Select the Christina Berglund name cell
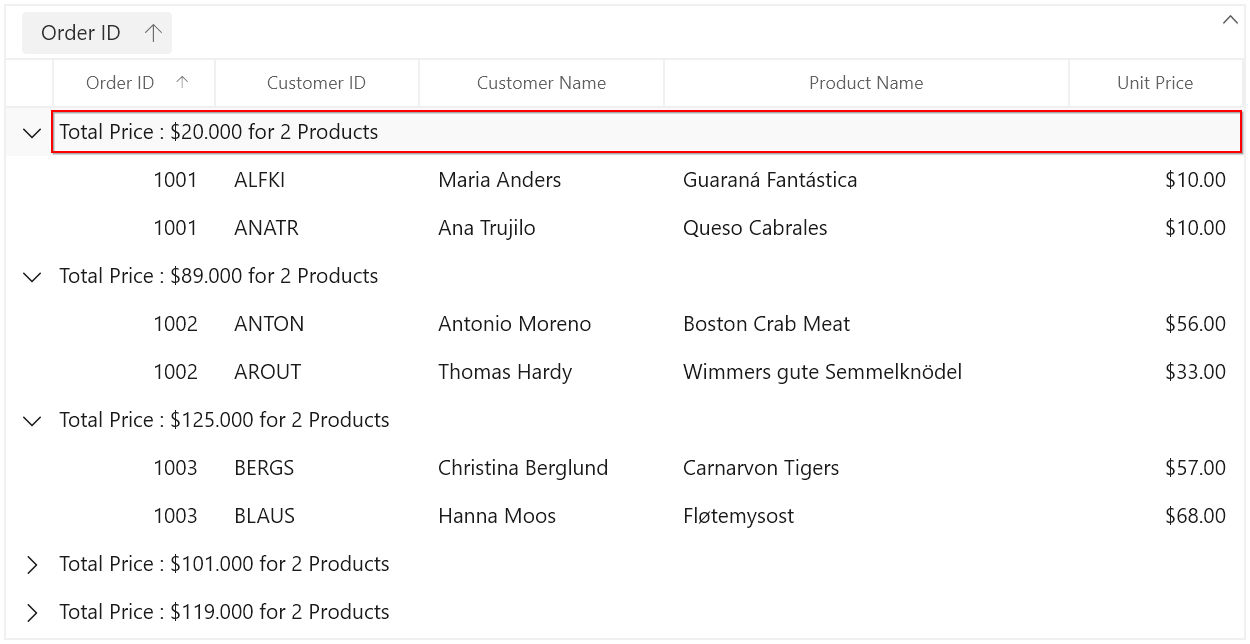The width and height of the screenshot is (1250, 644). pyautogui.click(x=542, y=468)
